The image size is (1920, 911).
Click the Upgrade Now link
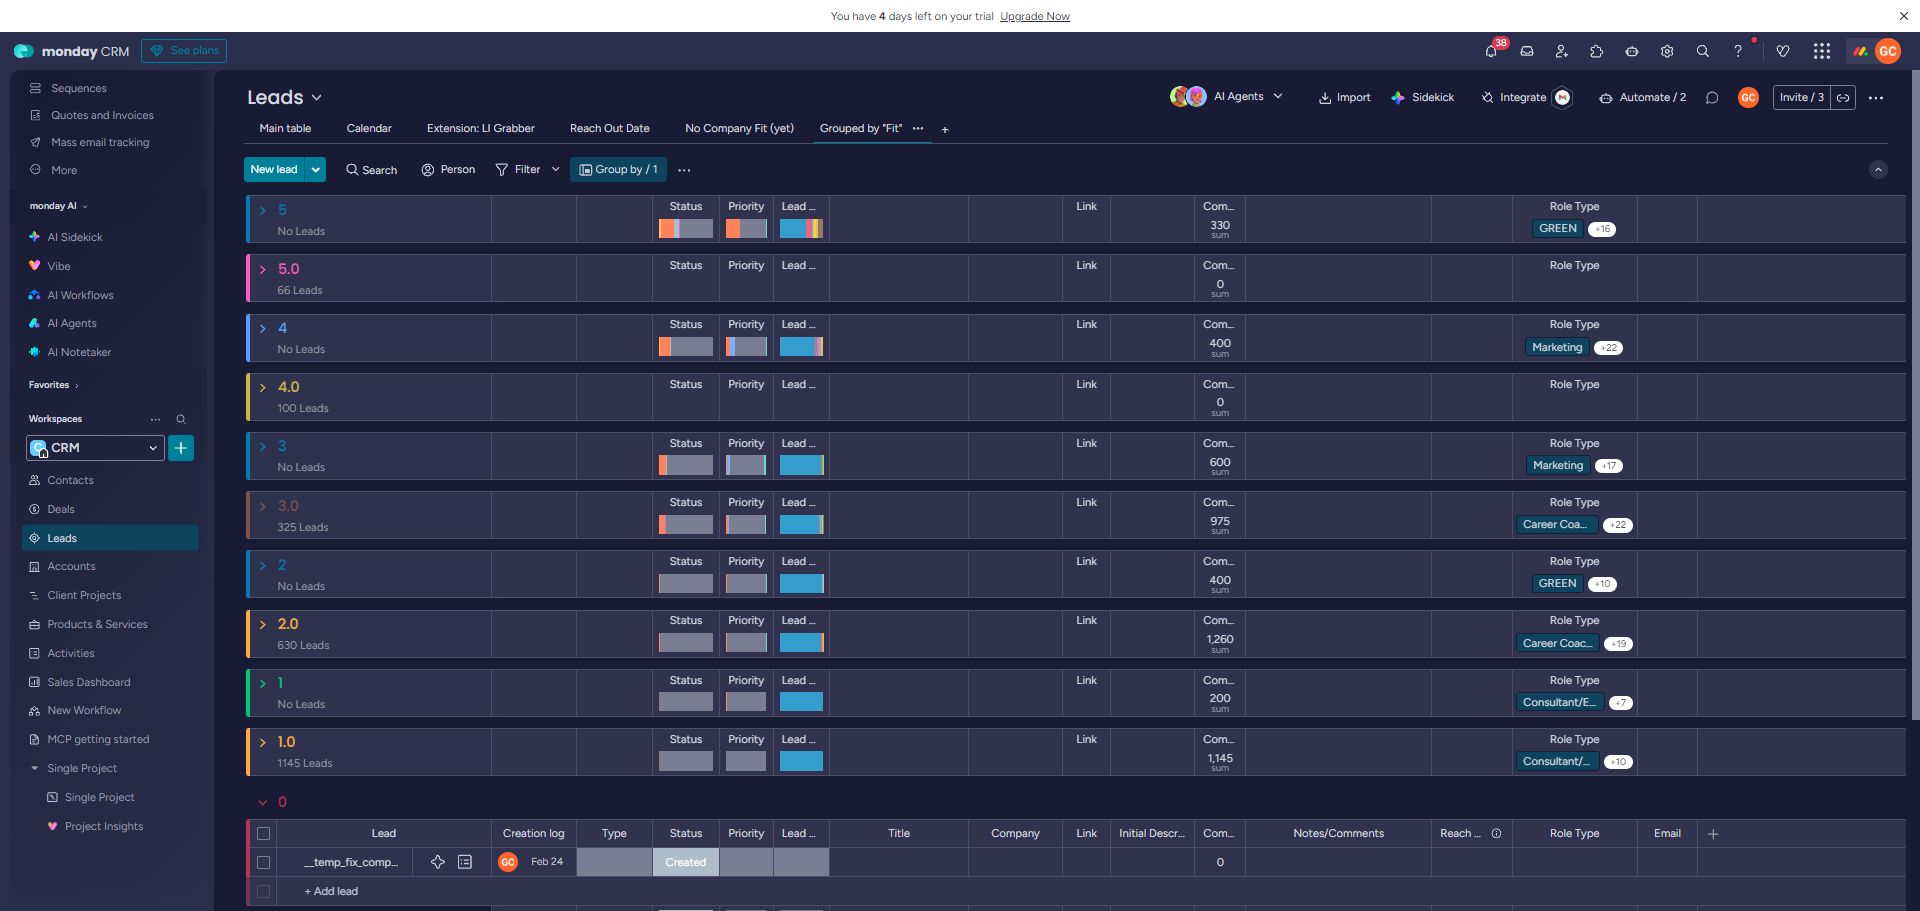point(1035,17)
